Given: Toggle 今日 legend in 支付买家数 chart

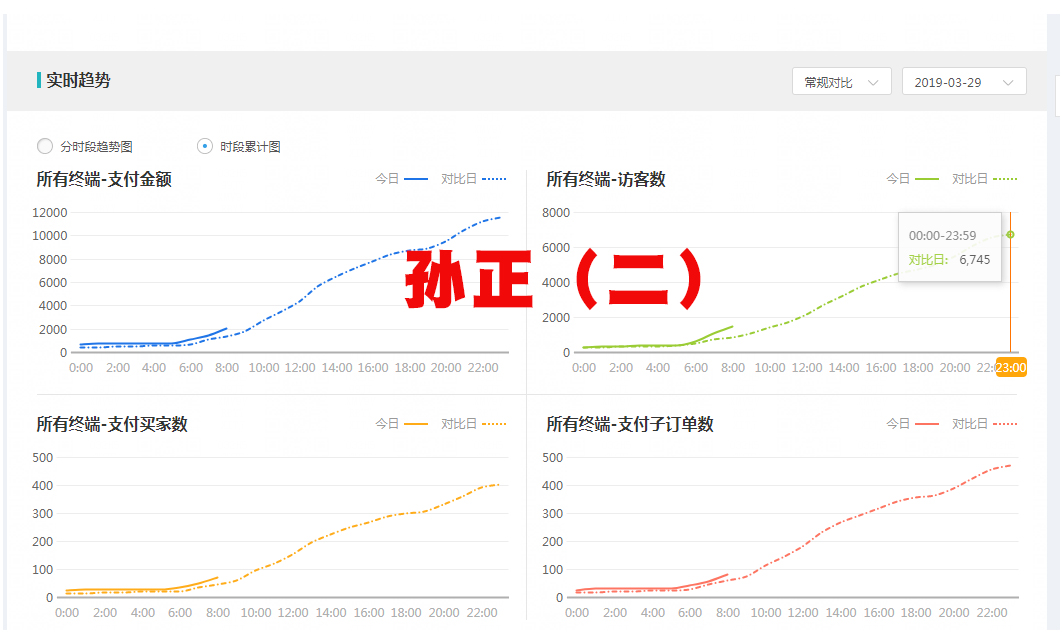Looking at the screenshot, I should tap(402, 424).
